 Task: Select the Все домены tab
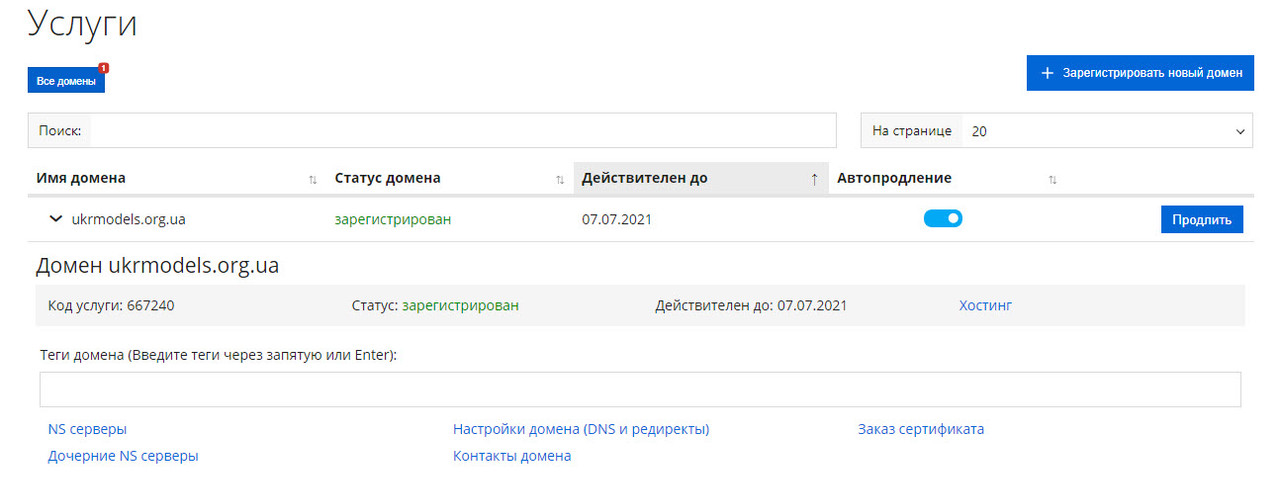click(x=66, y=81)
